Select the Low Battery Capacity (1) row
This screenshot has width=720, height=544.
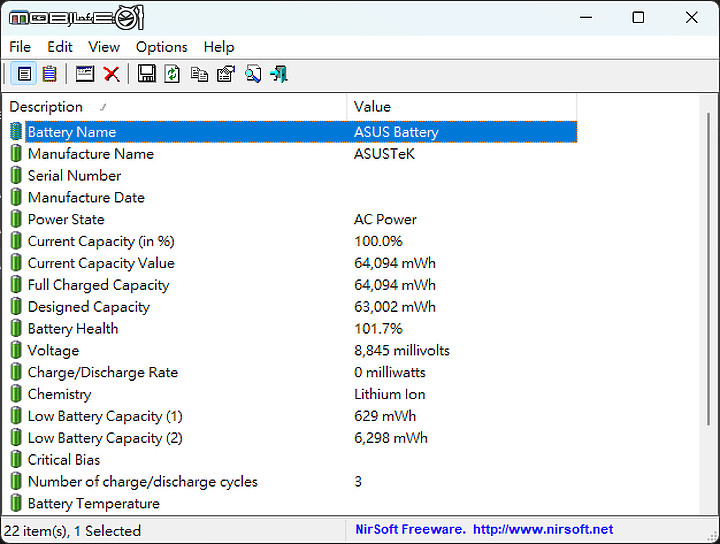[293, 416]
